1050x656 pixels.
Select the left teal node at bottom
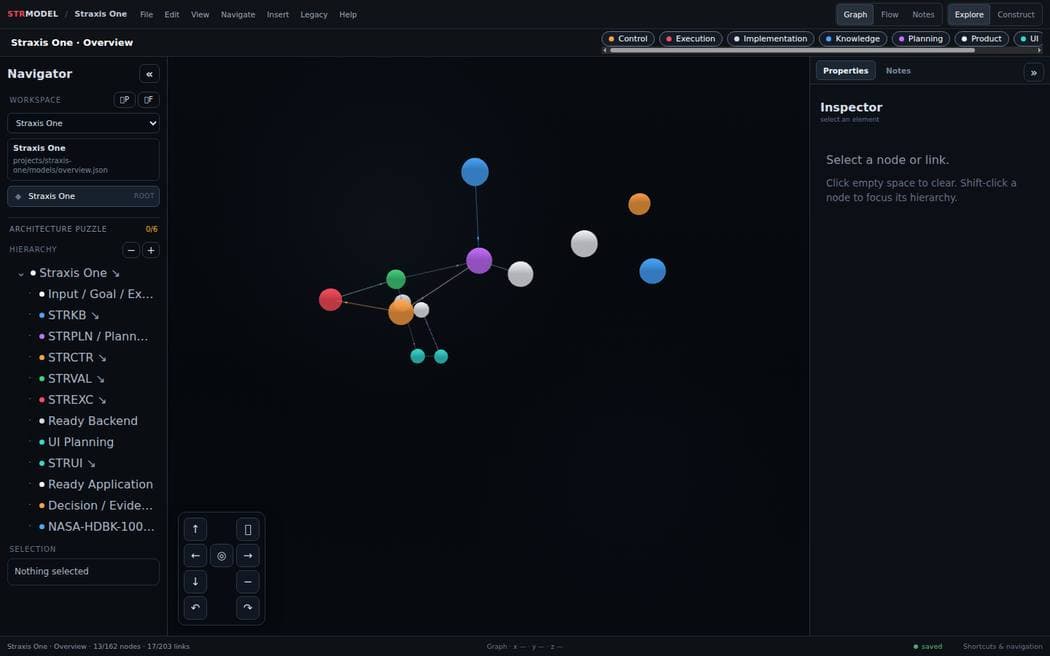pos(417,356)
